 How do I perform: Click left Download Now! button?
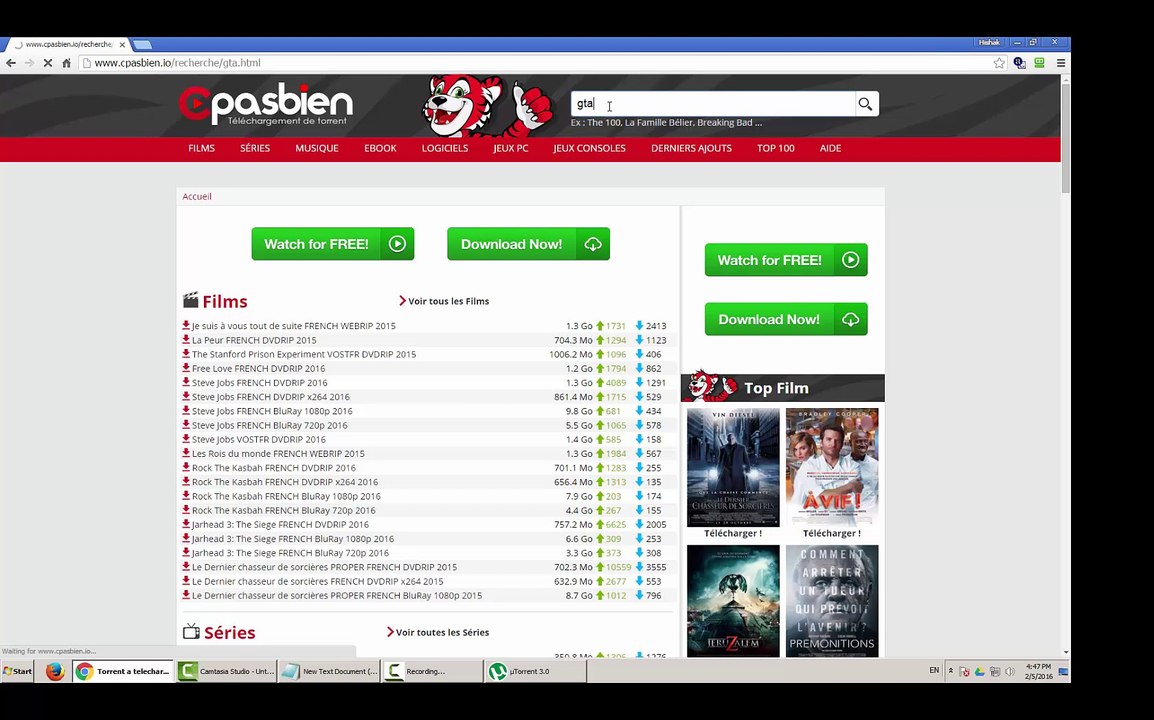(528, 244)
